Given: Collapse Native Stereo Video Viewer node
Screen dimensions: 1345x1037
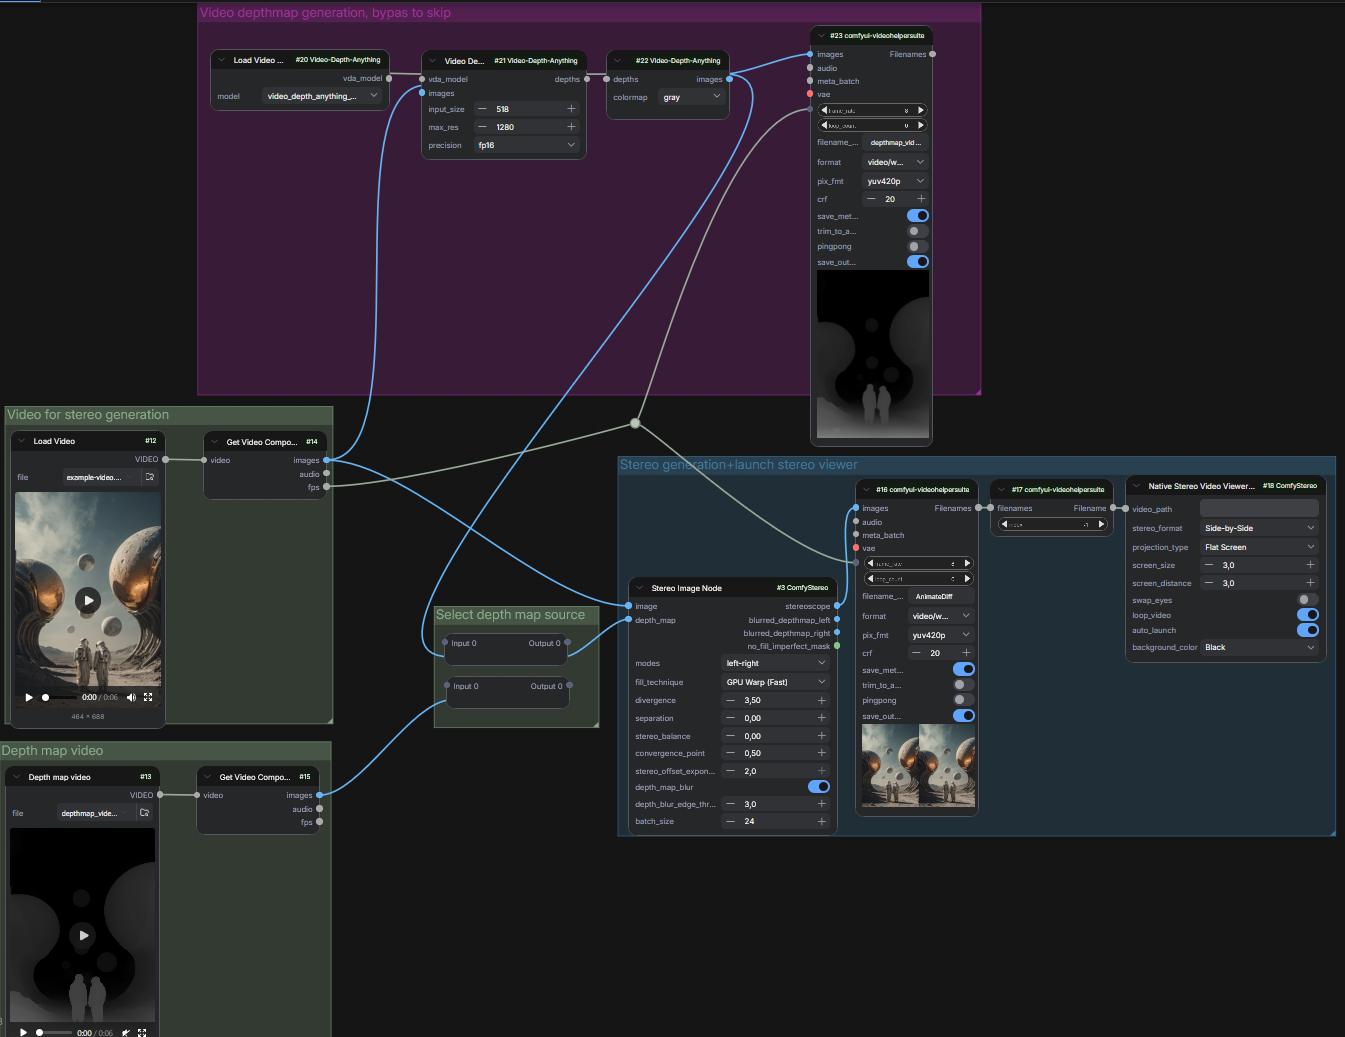Looking at the screenshot, I should click(x=1137, y=486).
